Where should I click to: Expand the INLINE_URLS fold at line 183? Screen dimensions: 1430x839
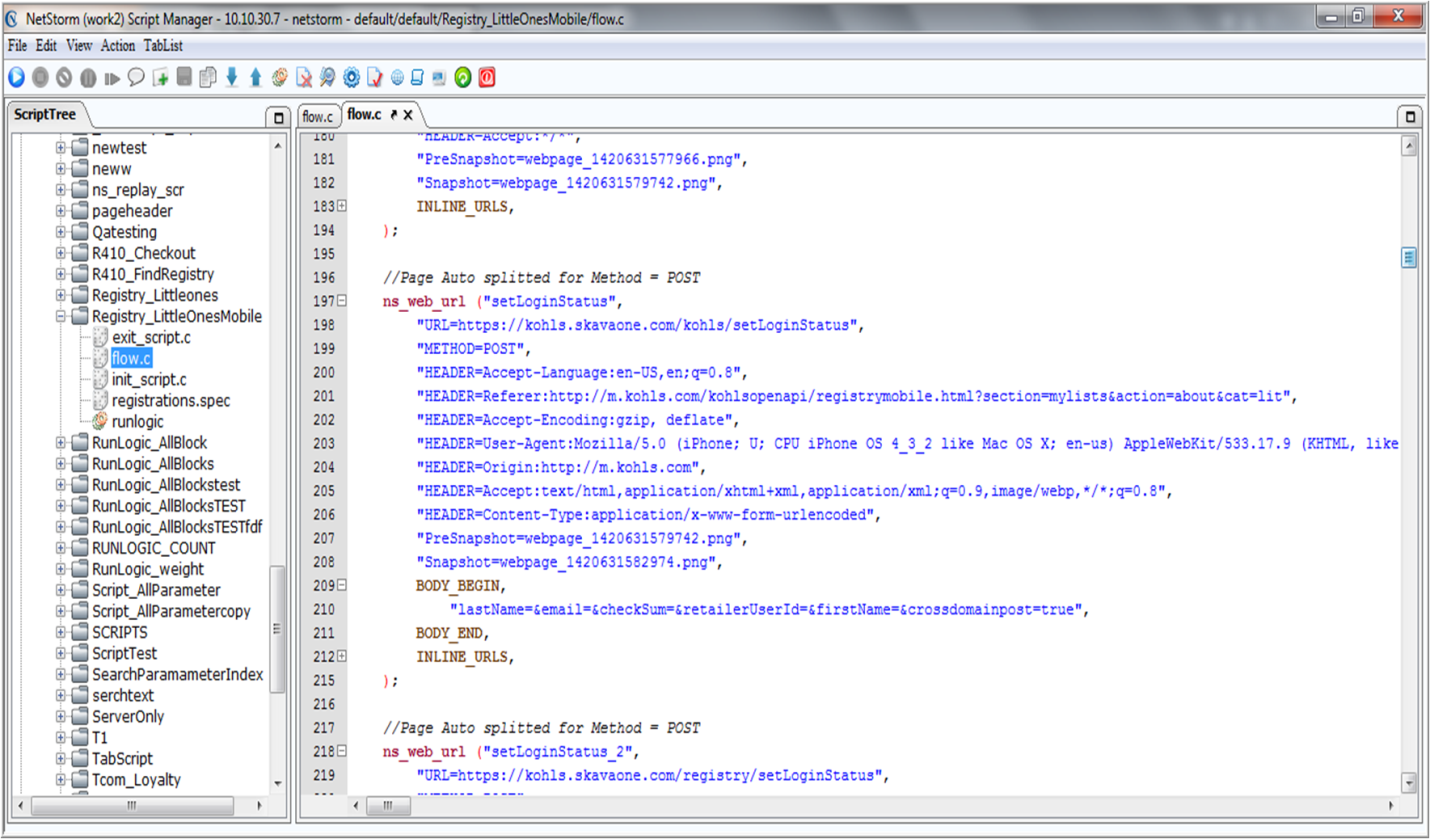(x=341, y=206)
